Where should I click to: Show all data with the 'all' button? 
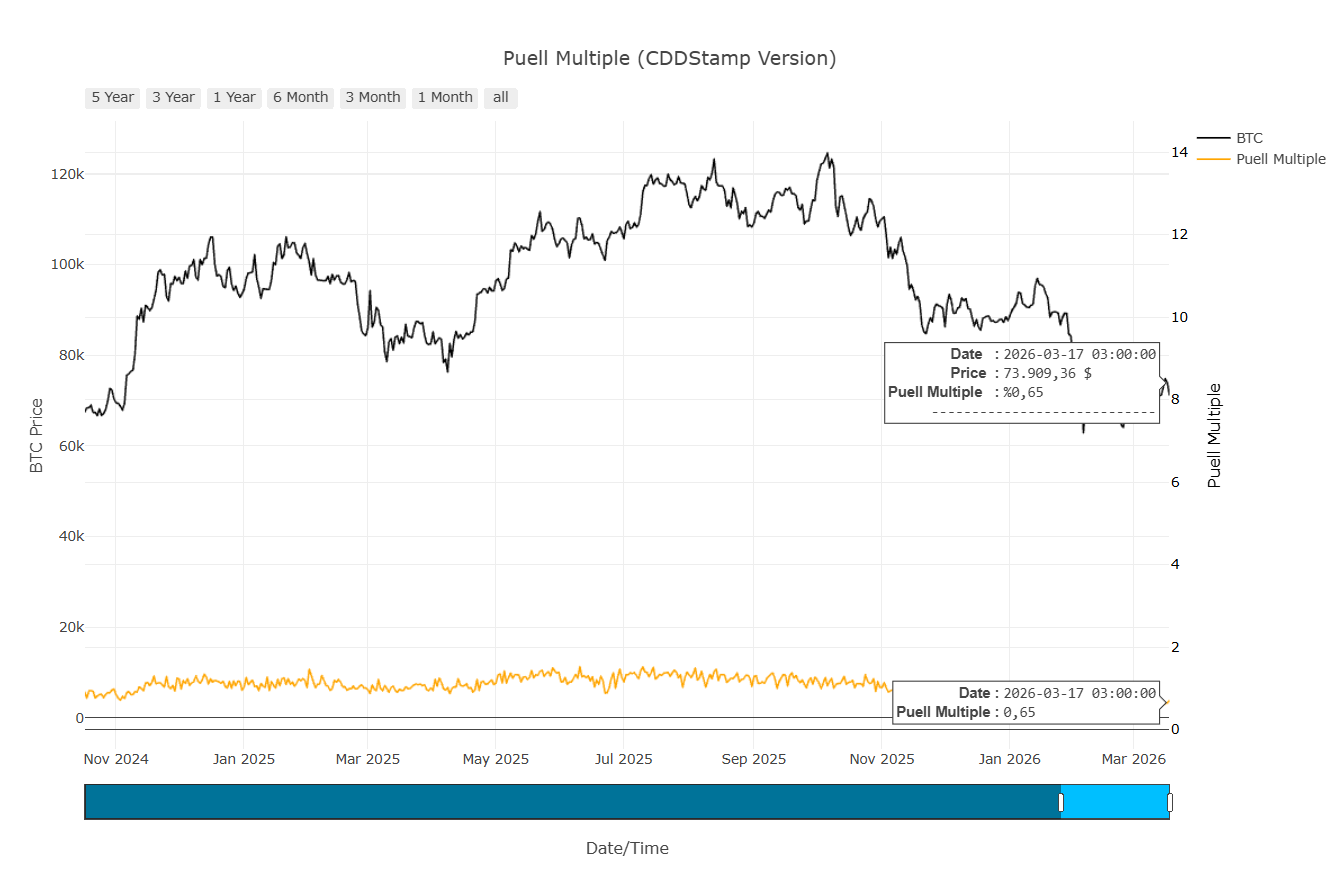(x=500, y=97)
